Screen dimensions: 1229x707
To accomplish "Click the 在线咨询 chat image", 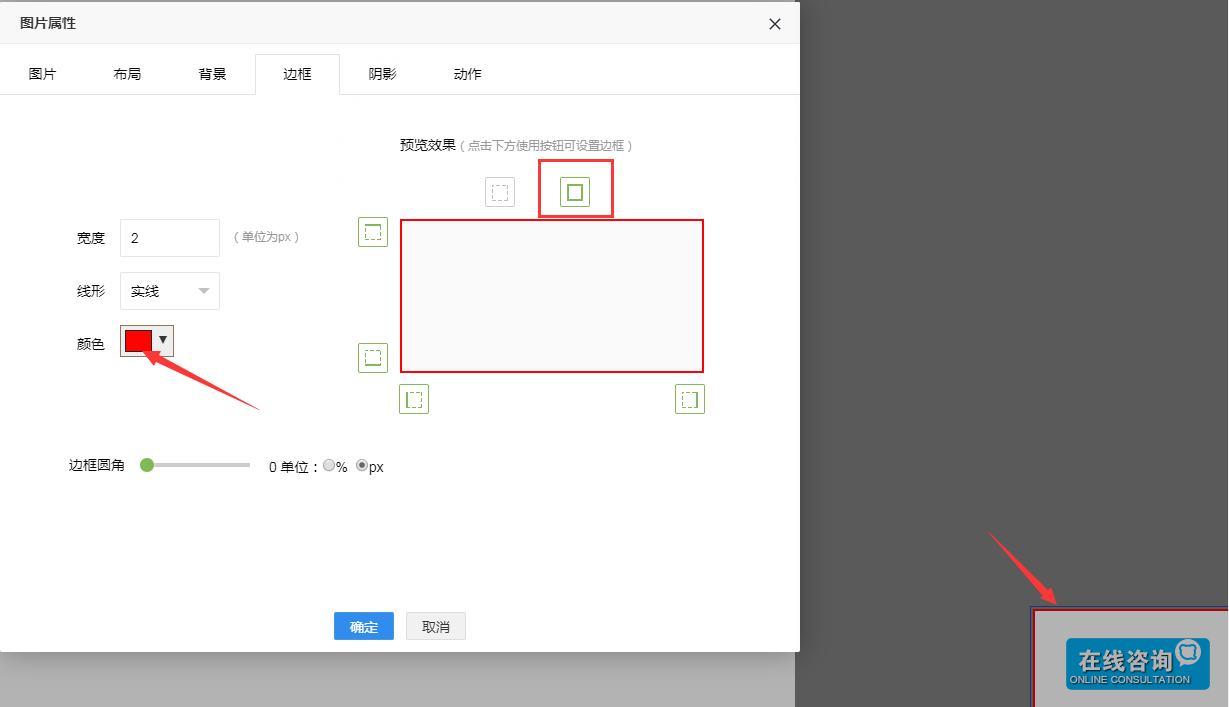I will tap(1137, 664).
